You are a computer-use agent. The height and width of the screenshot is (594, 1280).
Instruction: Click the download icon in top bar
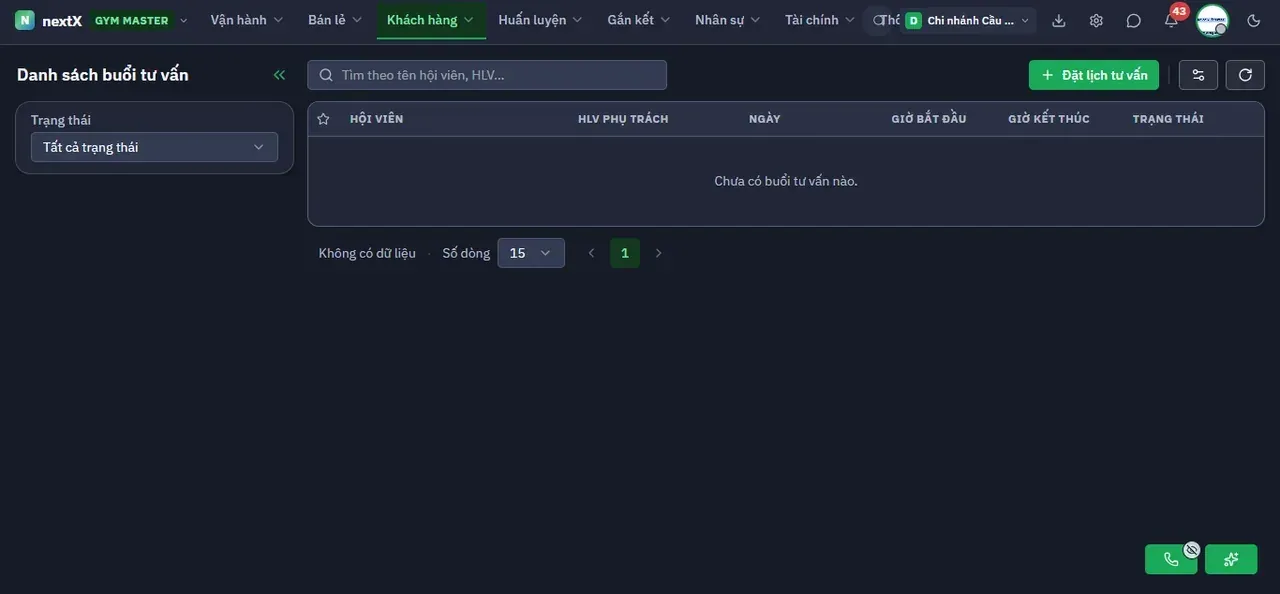click(1059, 20)
